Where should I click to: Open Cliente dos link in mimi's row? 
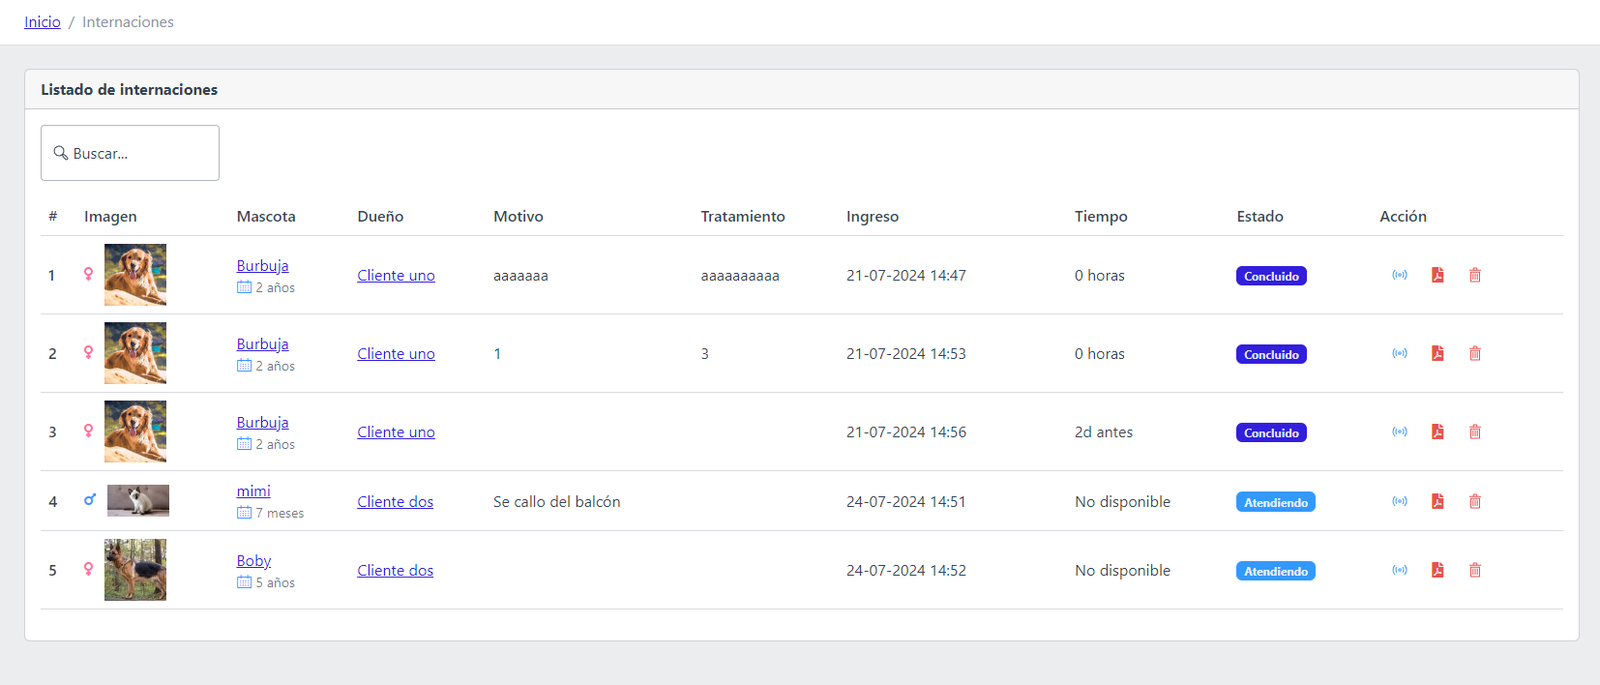(x=395, y=502)
